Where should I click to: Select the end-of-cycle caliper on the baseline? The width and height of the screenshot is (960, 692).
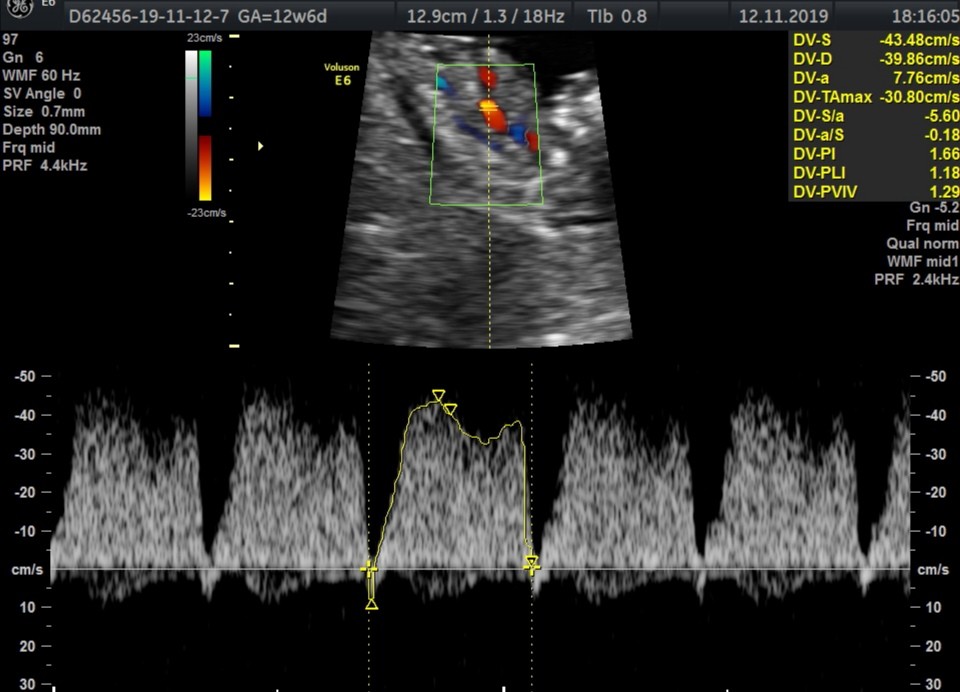tap(532, 565)
